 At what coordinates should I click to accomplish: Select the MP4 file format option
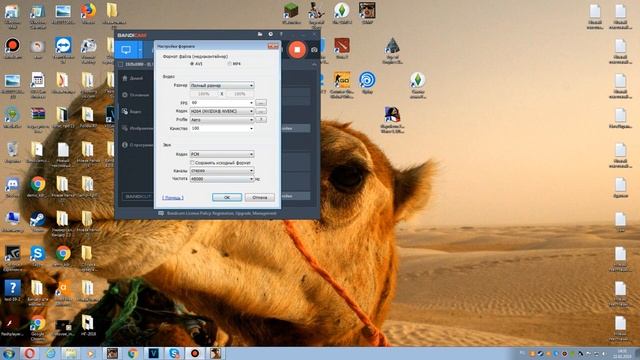[x=234, y=64]
